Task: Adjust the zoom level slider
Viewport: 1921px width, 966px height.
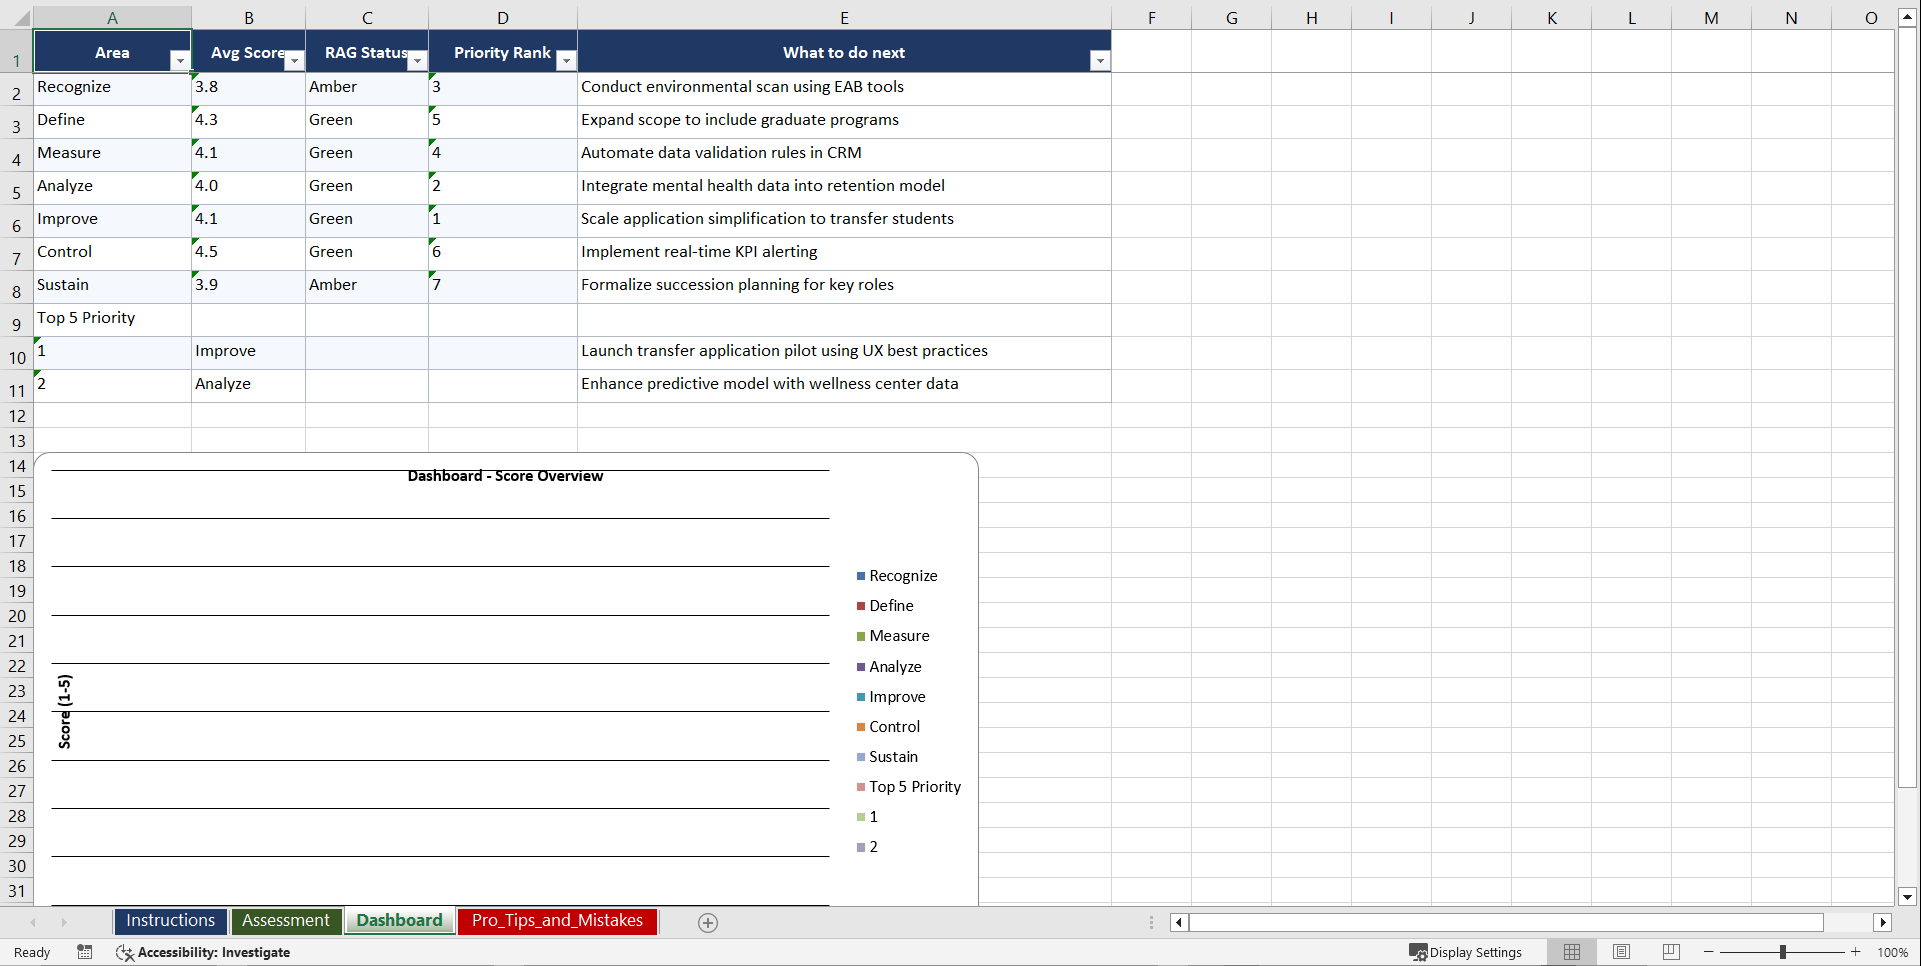Action: coord(1783,952)
